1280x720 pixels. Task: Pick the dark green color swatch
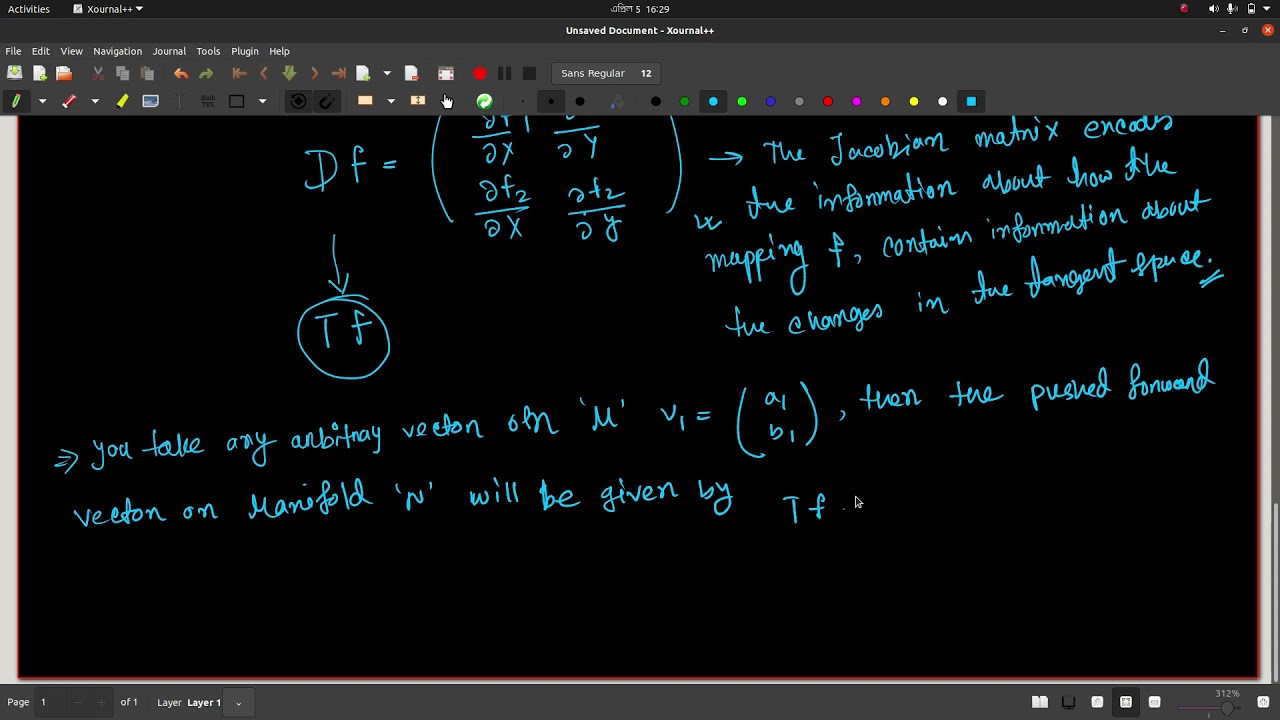coord(685,101)
